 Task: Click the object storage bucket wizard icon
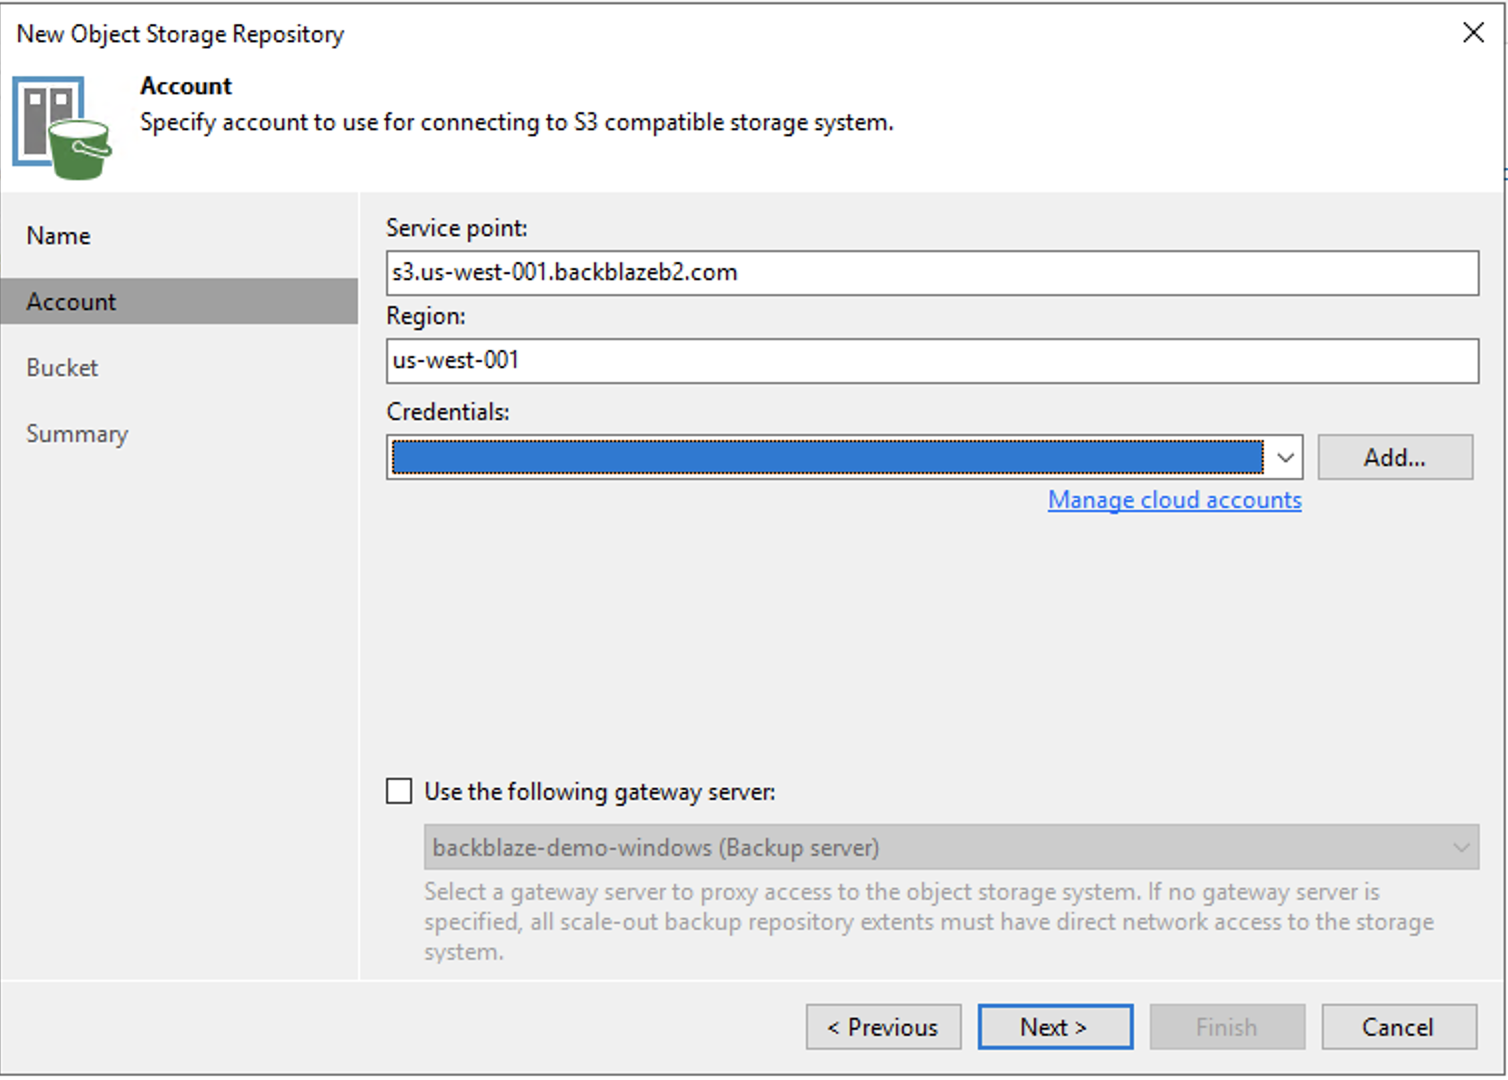[62, 128]
